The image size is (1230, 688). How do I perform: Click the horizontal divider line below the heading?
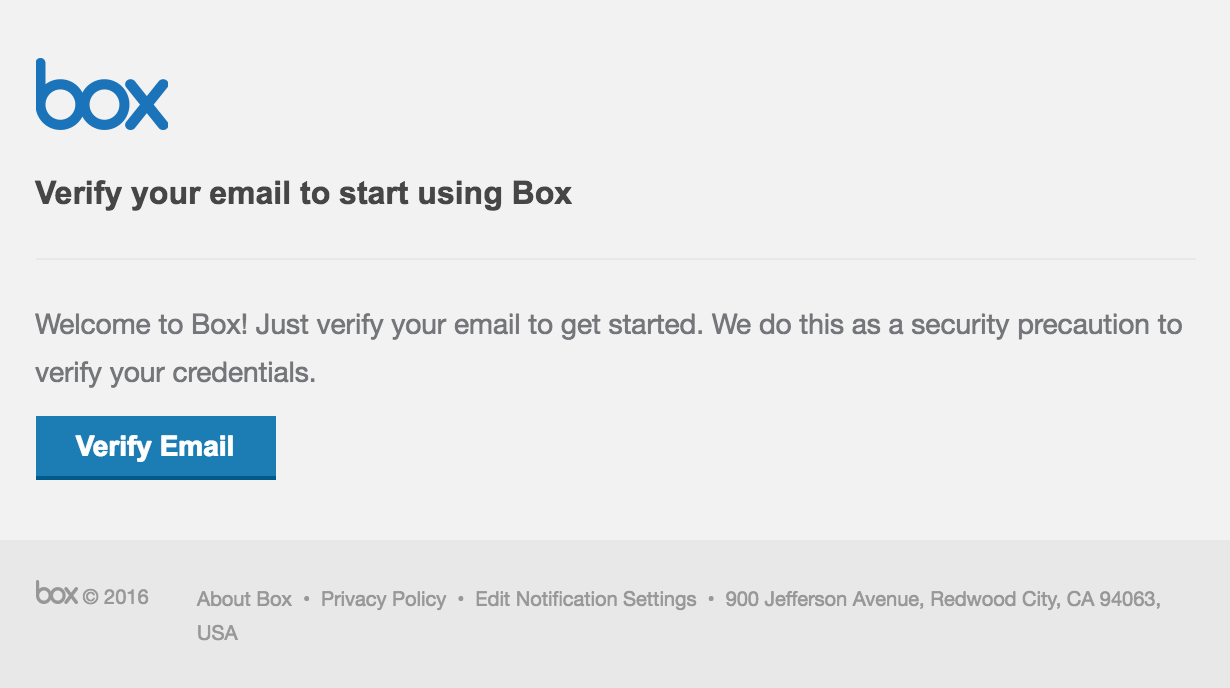coord(615,259)
